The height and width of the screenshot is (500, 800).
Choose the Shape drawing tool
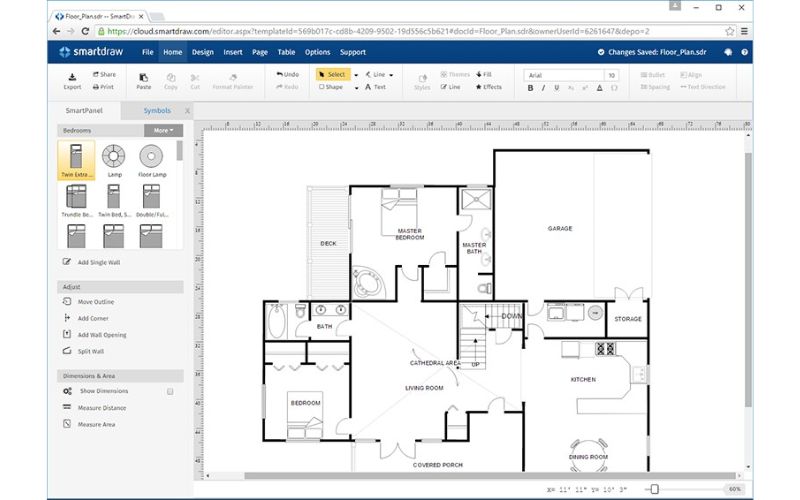[331, 87]
